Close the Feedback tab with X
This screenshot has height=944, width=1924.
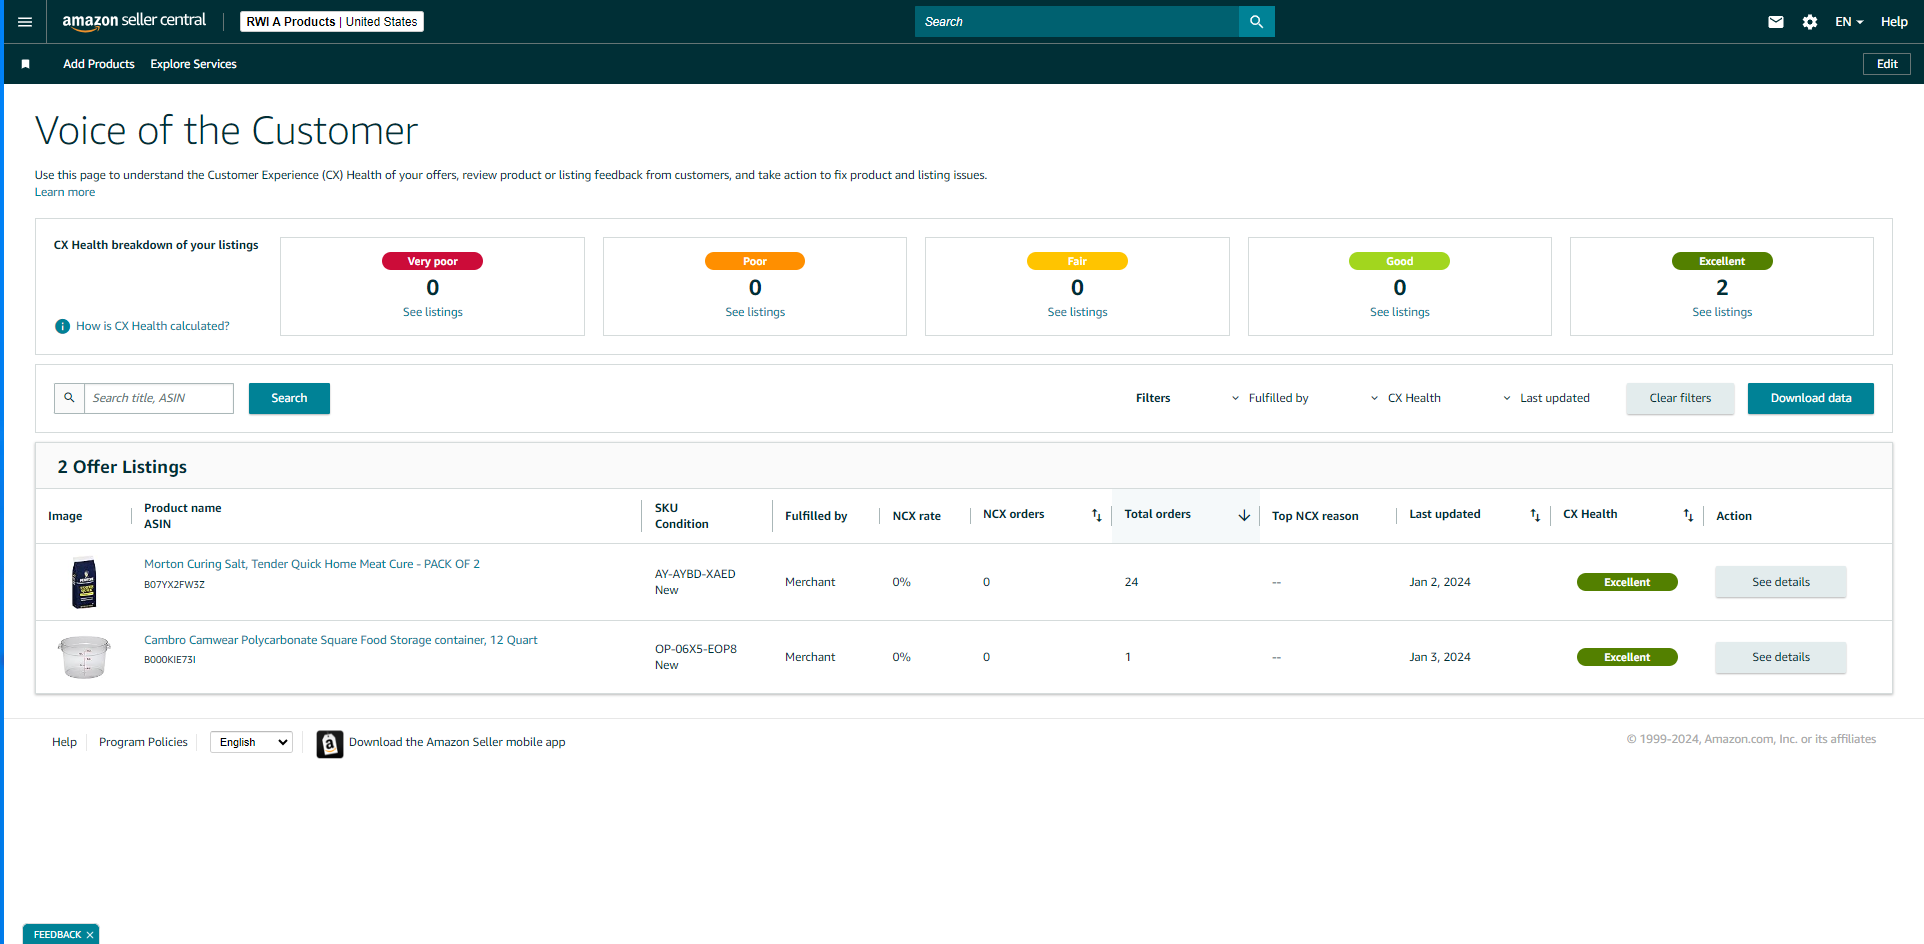tap(90, 935)
